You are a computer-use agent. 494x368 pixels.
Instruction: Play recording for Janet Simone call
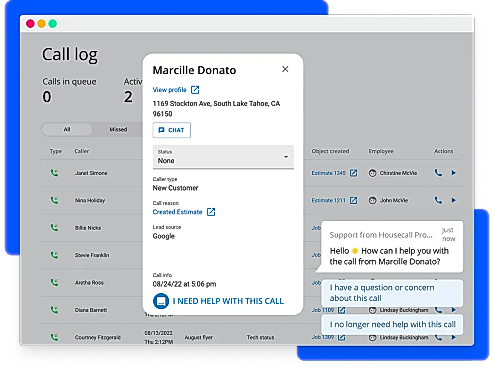click(x=454, y=173)
